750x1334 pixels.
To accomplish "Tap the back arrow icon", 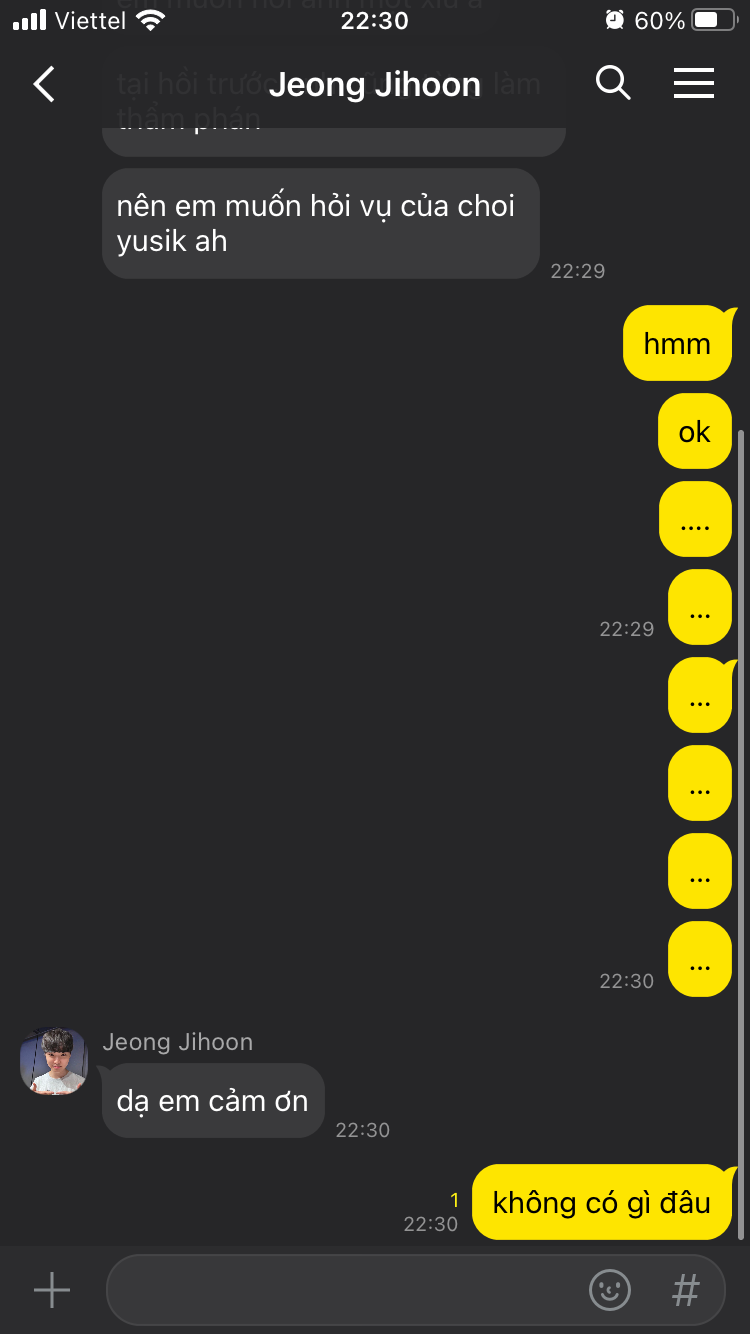I will tap(45, 84).
